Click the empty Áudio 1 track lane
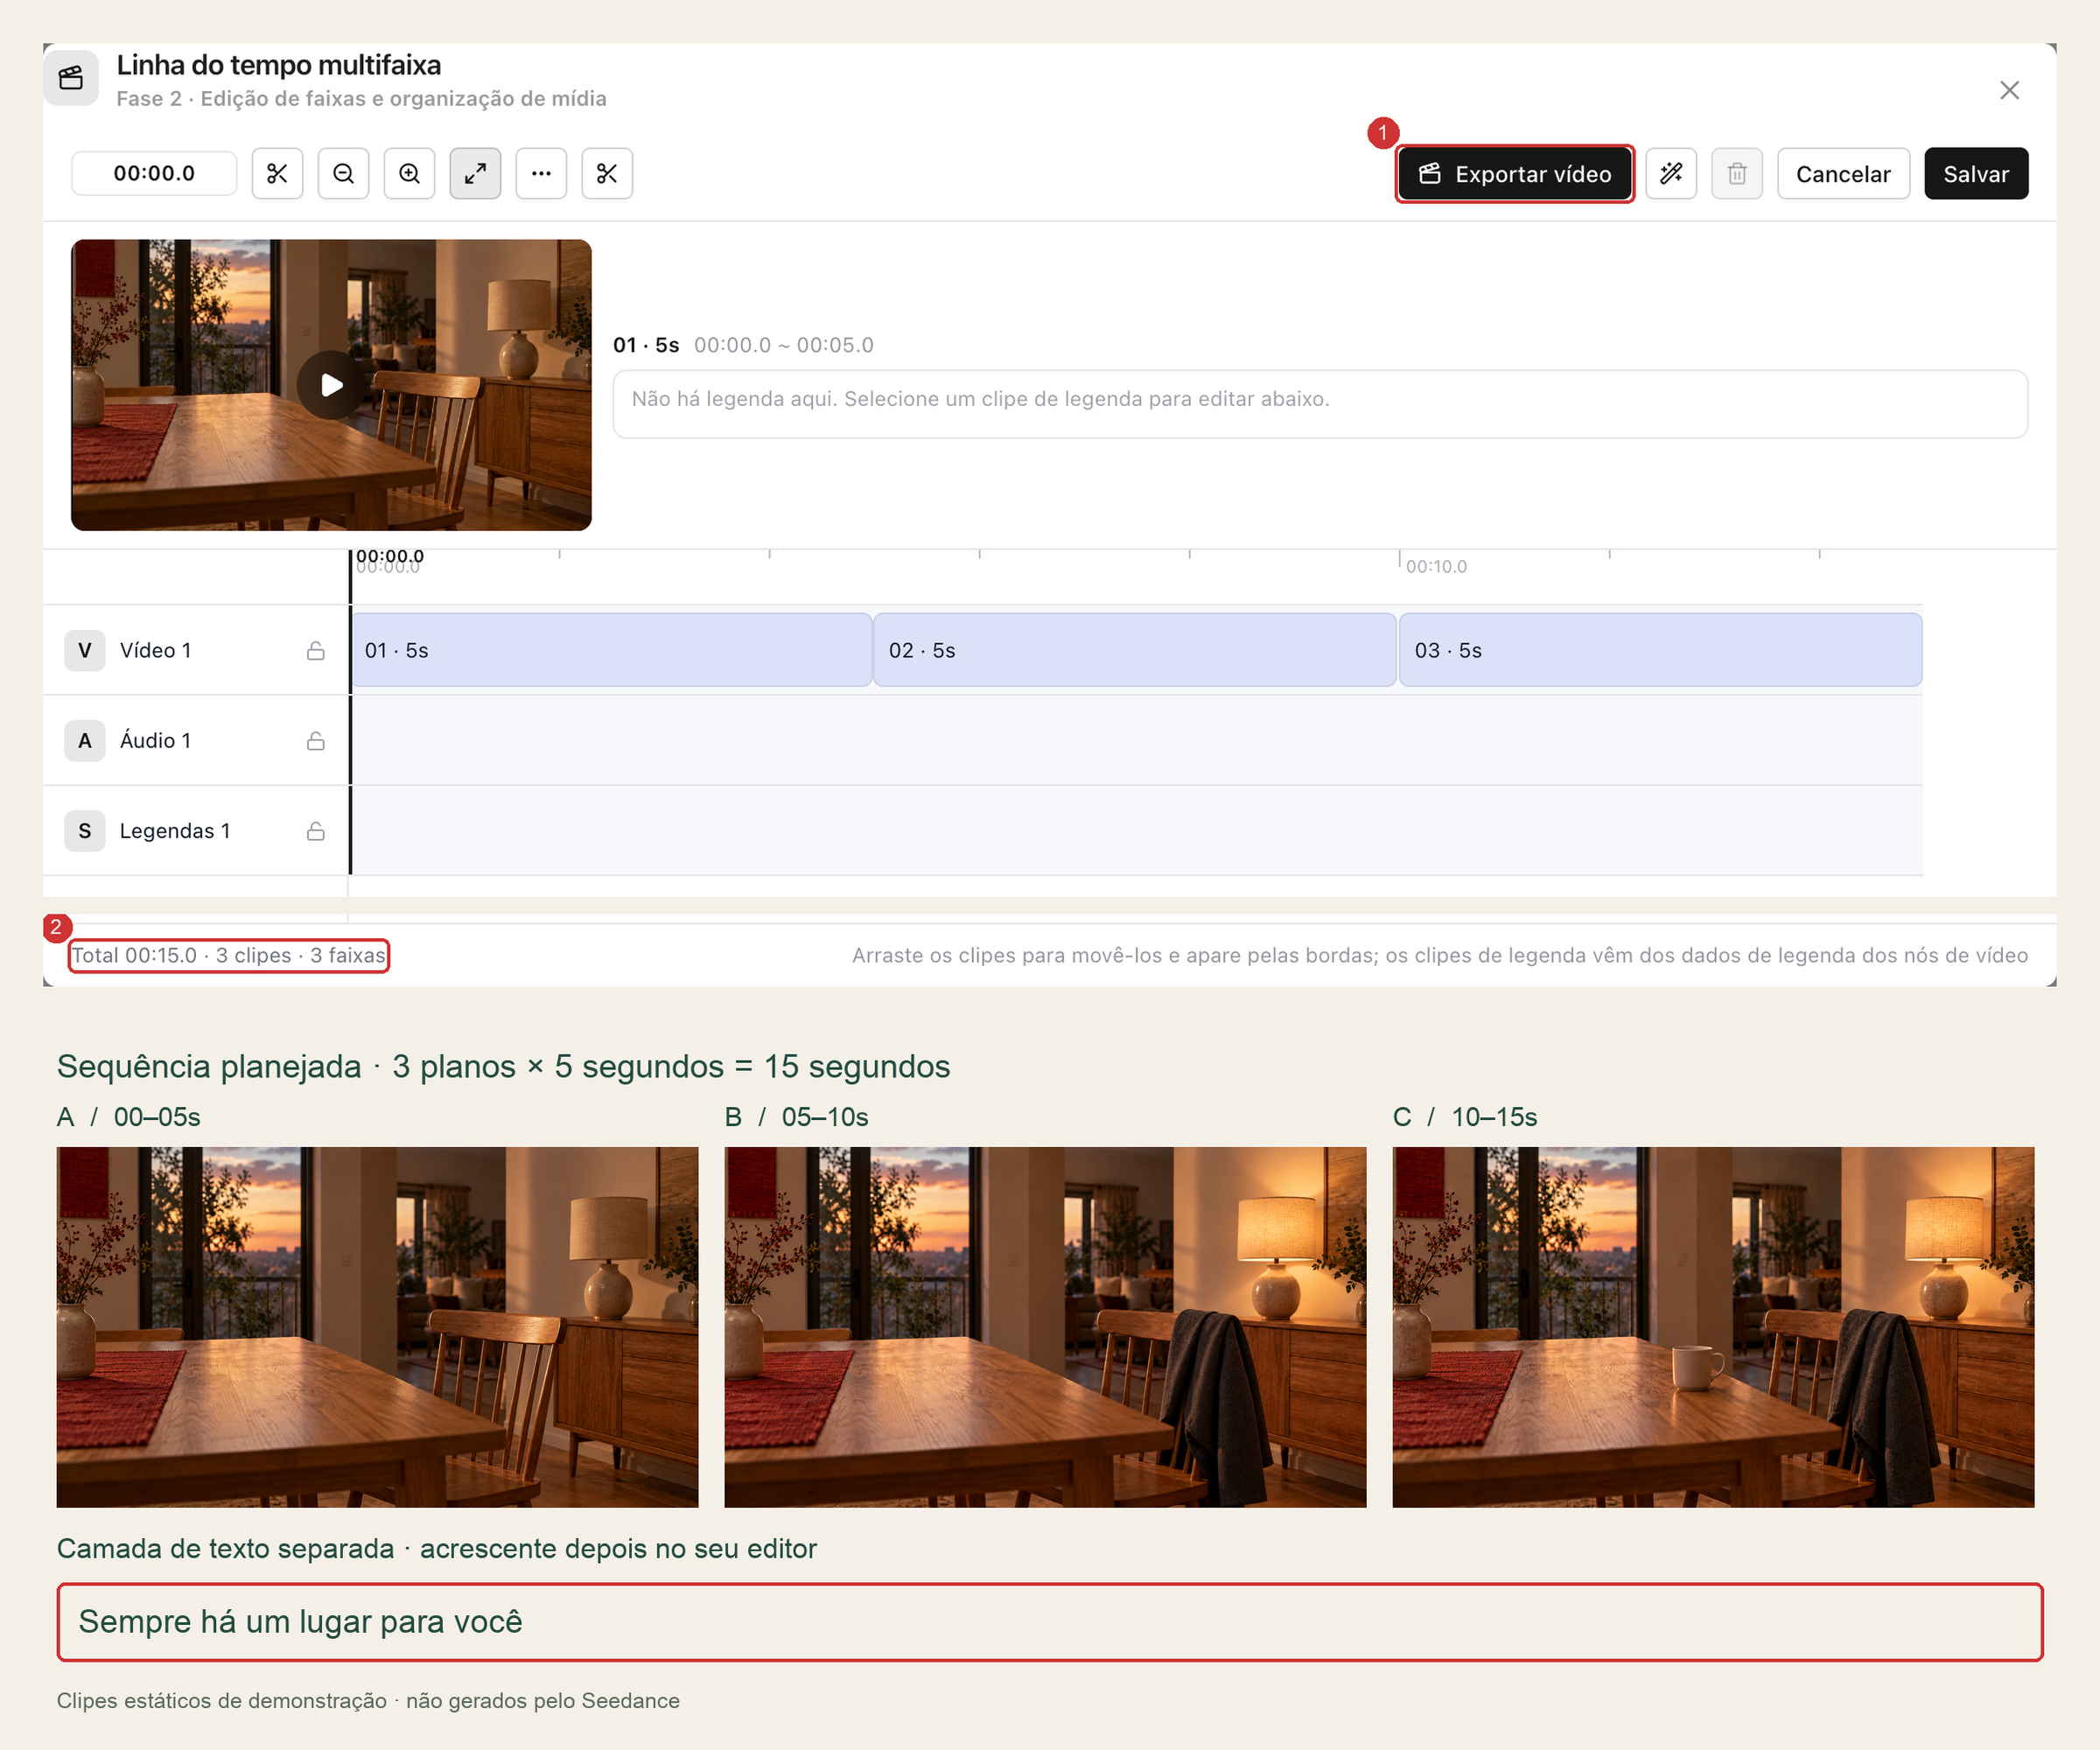This screenshot has height=1750, width=2100. click(1137, 740)
